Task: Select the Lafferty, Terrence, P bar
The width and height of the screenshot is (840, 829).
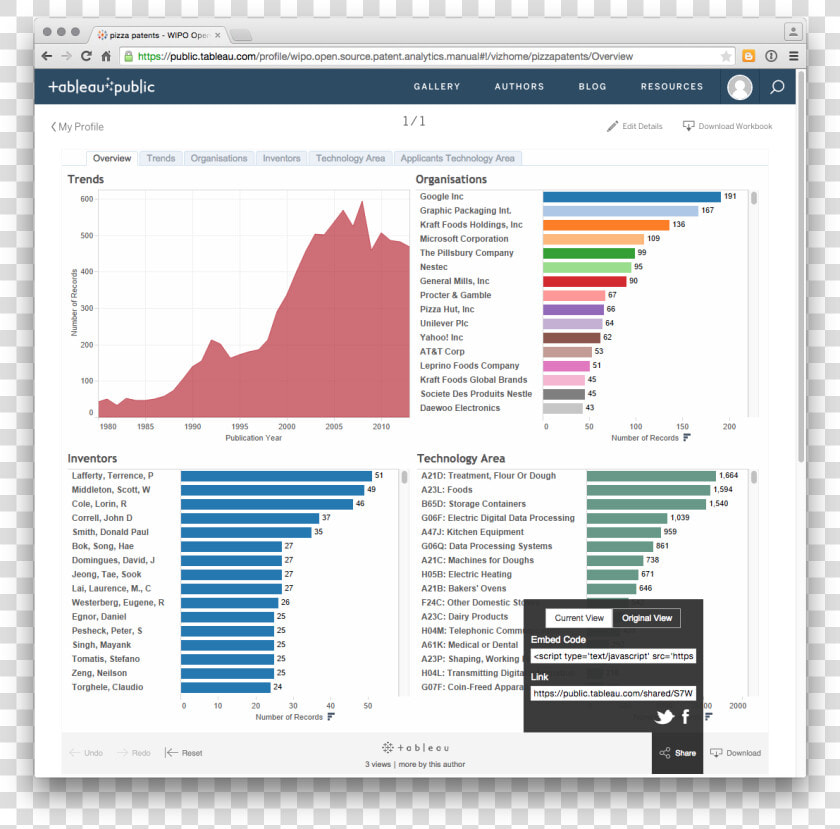Action: tap(276, 476)
